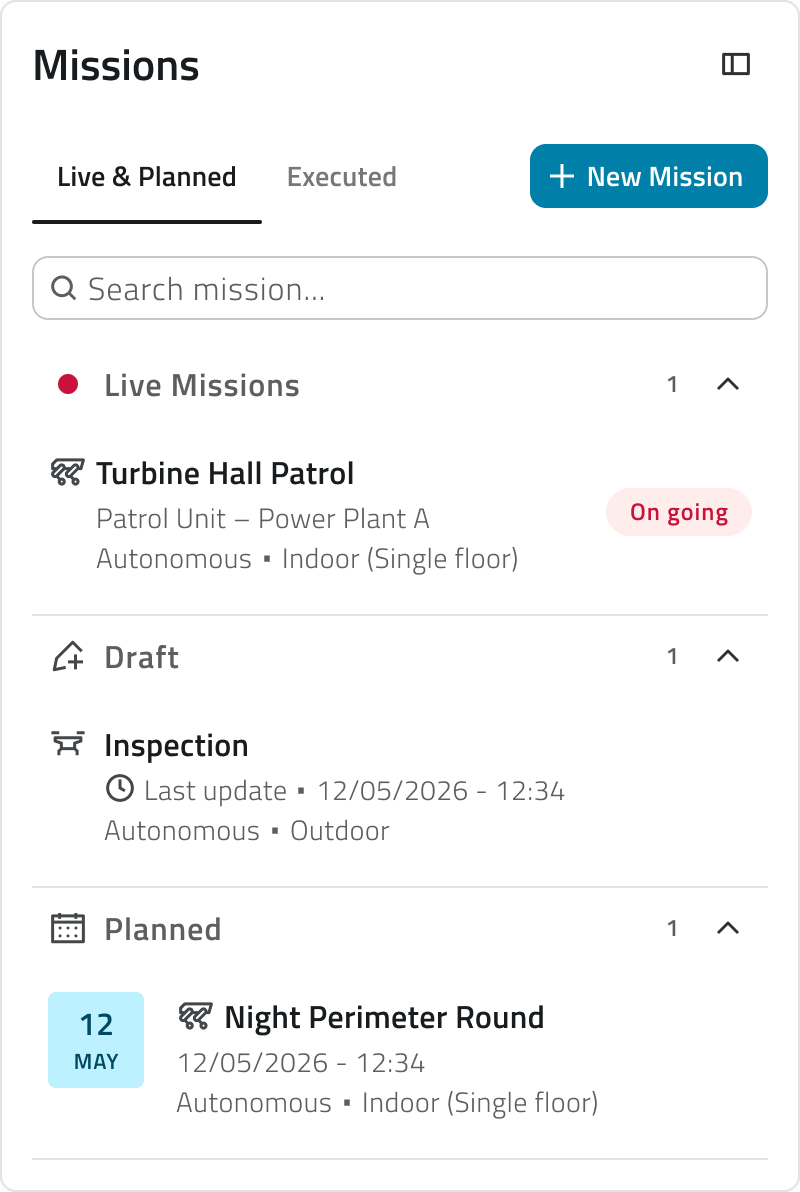Focus the Search mission field
Screen dimensions: 800x1192
pos(400,288)
